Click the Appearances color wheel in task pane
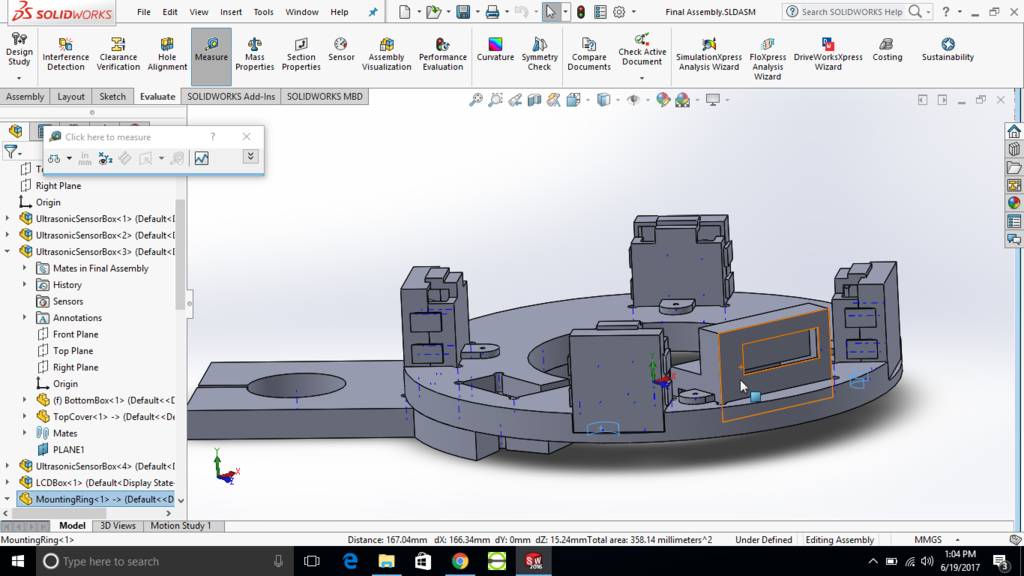This screenshot has height=576, width=1024. (x=1014, y=203)
